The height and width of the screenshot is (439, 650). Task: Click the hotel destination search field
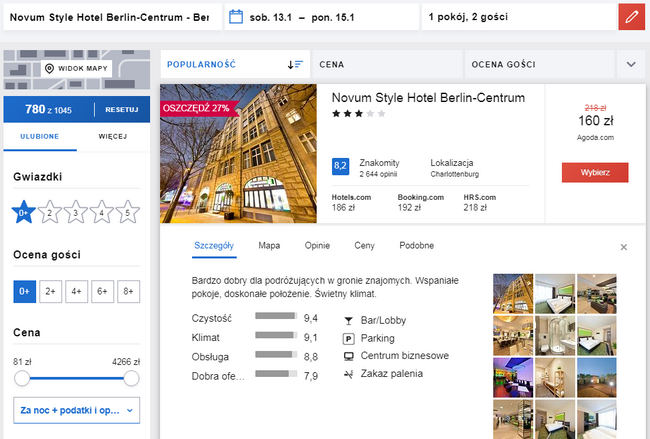point(113,17)
